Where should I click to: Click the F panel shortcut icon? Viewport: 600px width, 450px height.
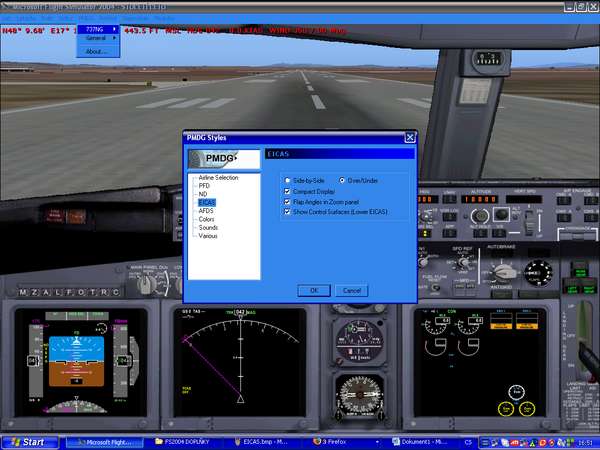point(69,292)
